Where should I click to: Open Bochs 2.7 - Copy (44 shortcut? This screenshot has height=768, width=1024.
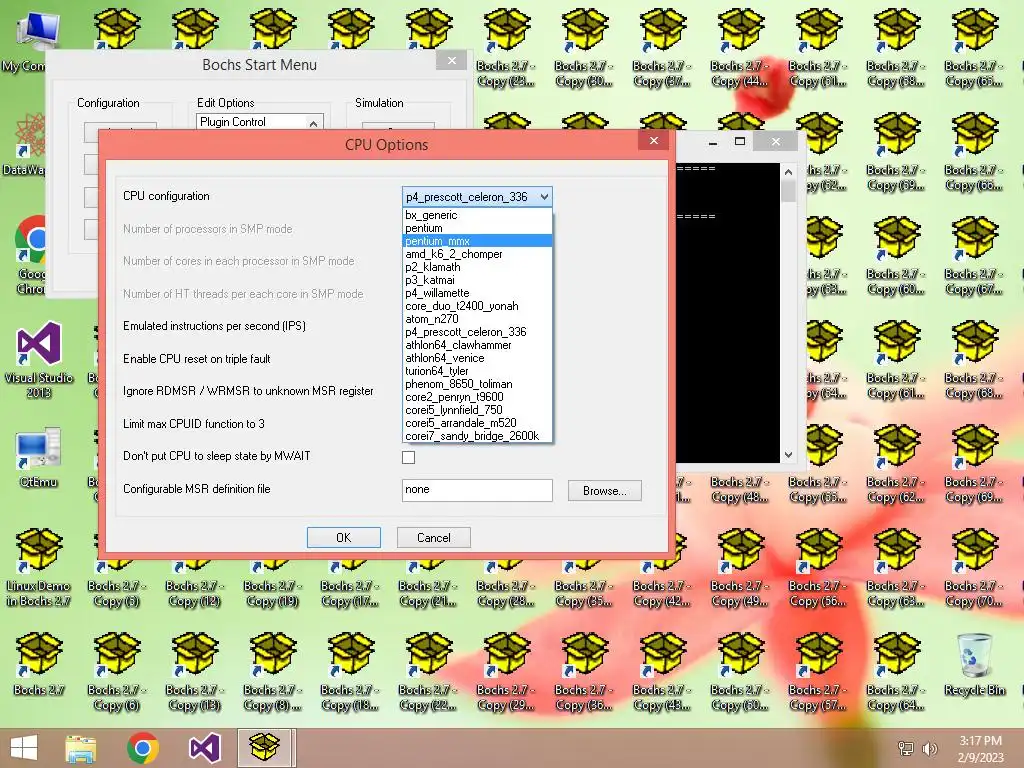[x=740, y=47]
